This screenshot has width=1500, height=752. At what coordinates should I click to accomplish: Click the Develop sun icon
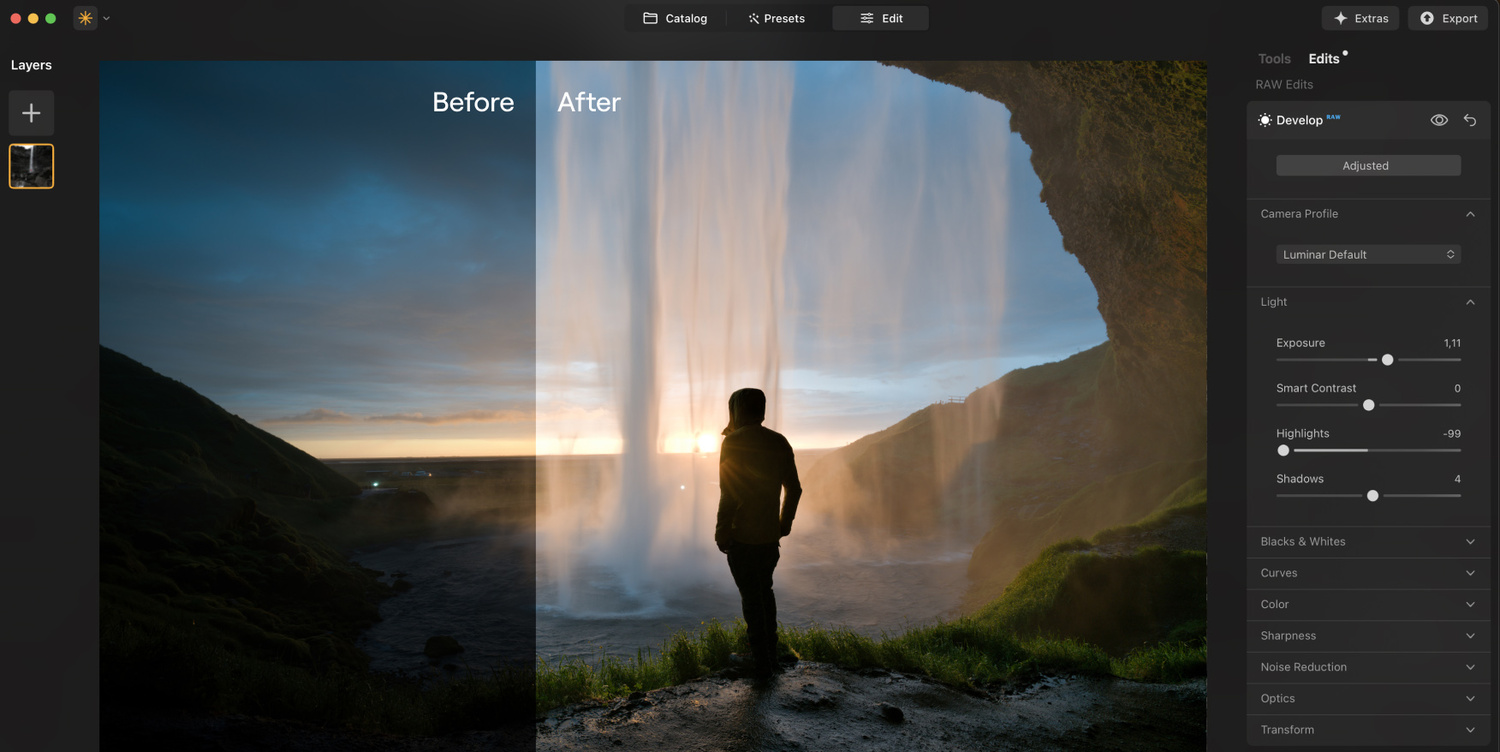tap(1265, 120)
